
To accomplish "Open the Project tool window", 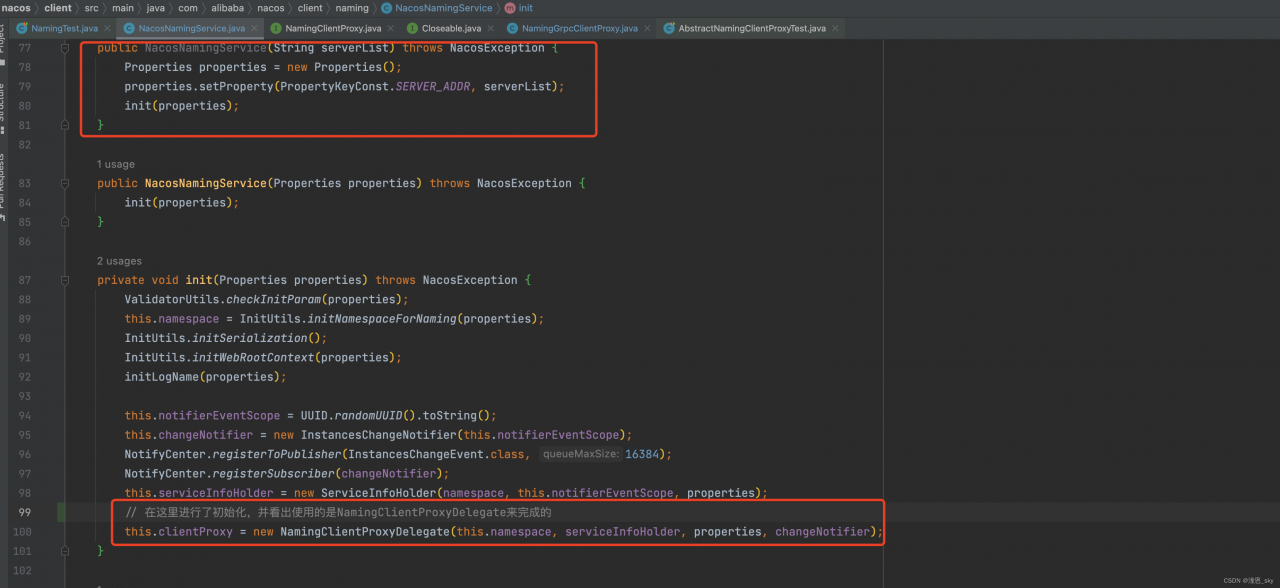I will coord(3,40).
